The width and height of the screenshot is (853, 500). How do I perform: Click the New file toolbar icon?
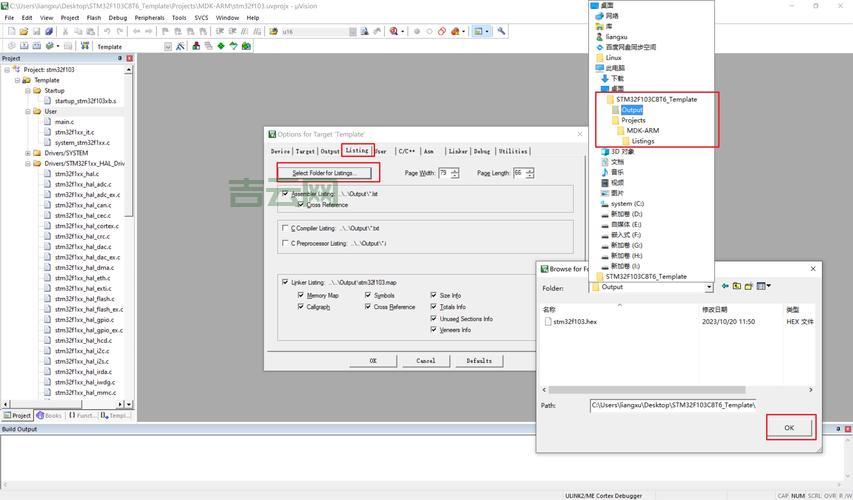click(11, 32)
